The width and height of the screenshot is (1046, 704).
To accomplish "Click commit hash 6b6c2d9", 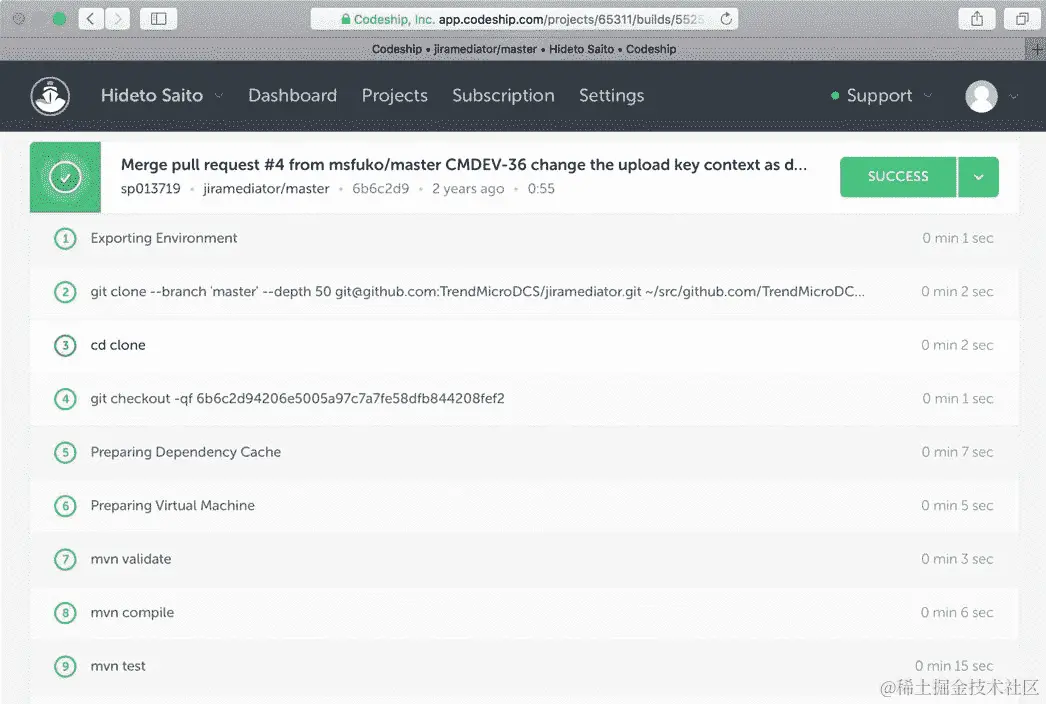I will [380, 189].
